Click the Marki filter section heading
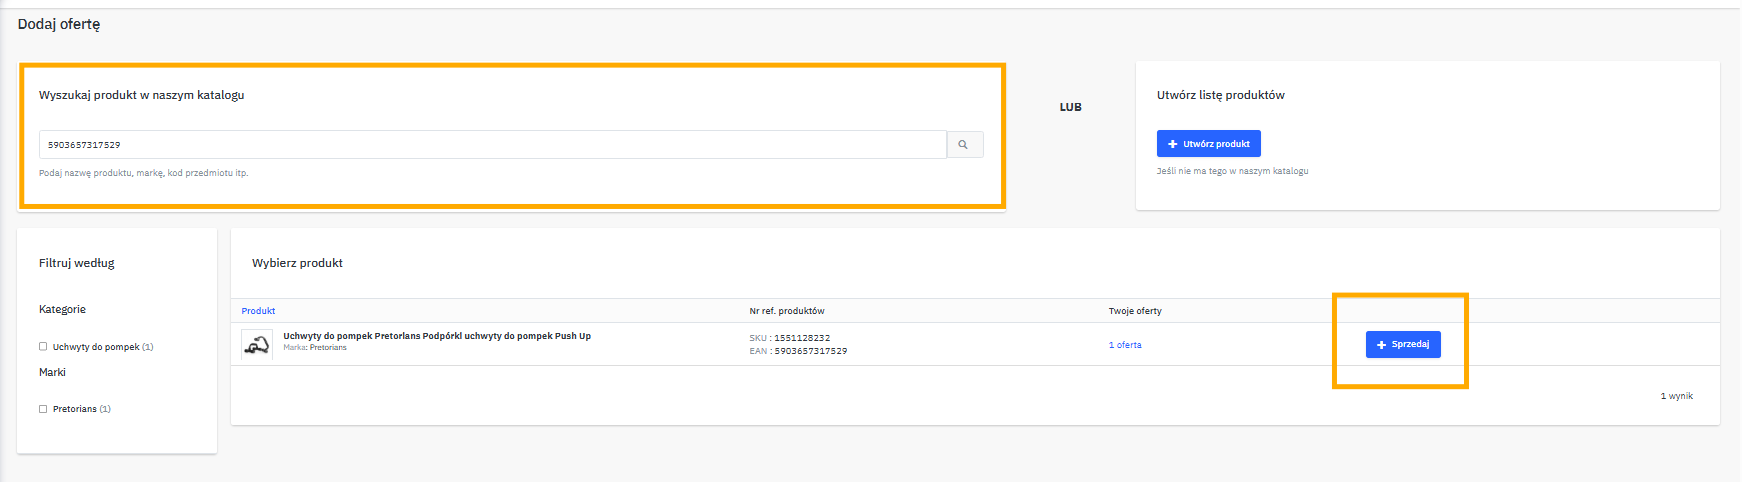Image resolution: width=1742 pixels, height=482 pixels. tap(52, 372)
